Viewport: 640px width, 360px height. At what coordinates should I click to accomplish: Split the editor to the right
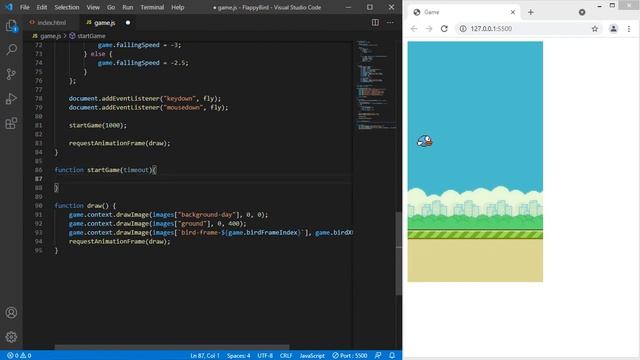pos(375,22)
